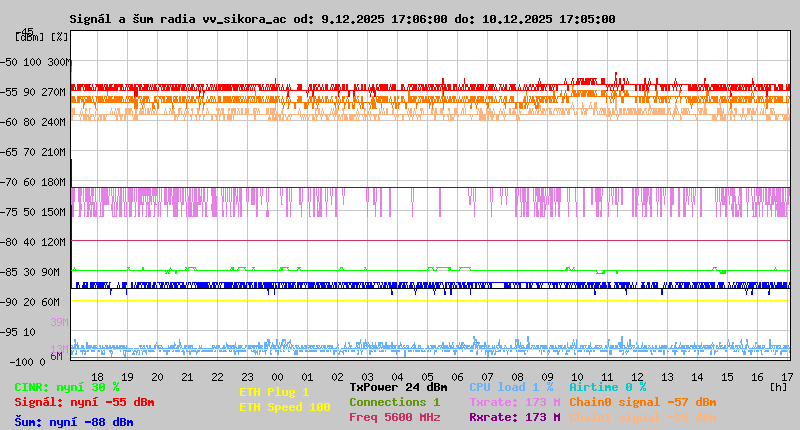Click the '[h]' time axis unit label
Viewport: 800px width, 430px height.
(x=778, y=387)
